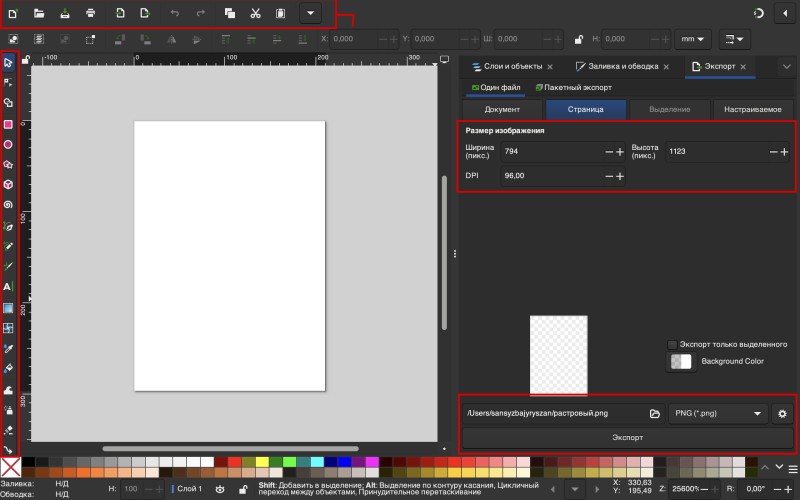Toggle the width/height lock icon
The width and height of the screenshot is (800, 500).
[579, 39]
